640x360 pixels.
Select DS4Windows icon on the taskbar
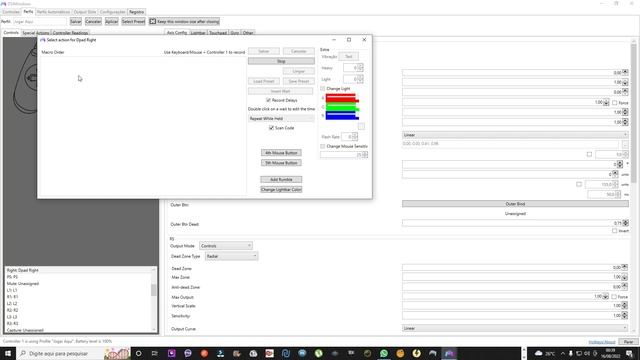coord(449,353)
